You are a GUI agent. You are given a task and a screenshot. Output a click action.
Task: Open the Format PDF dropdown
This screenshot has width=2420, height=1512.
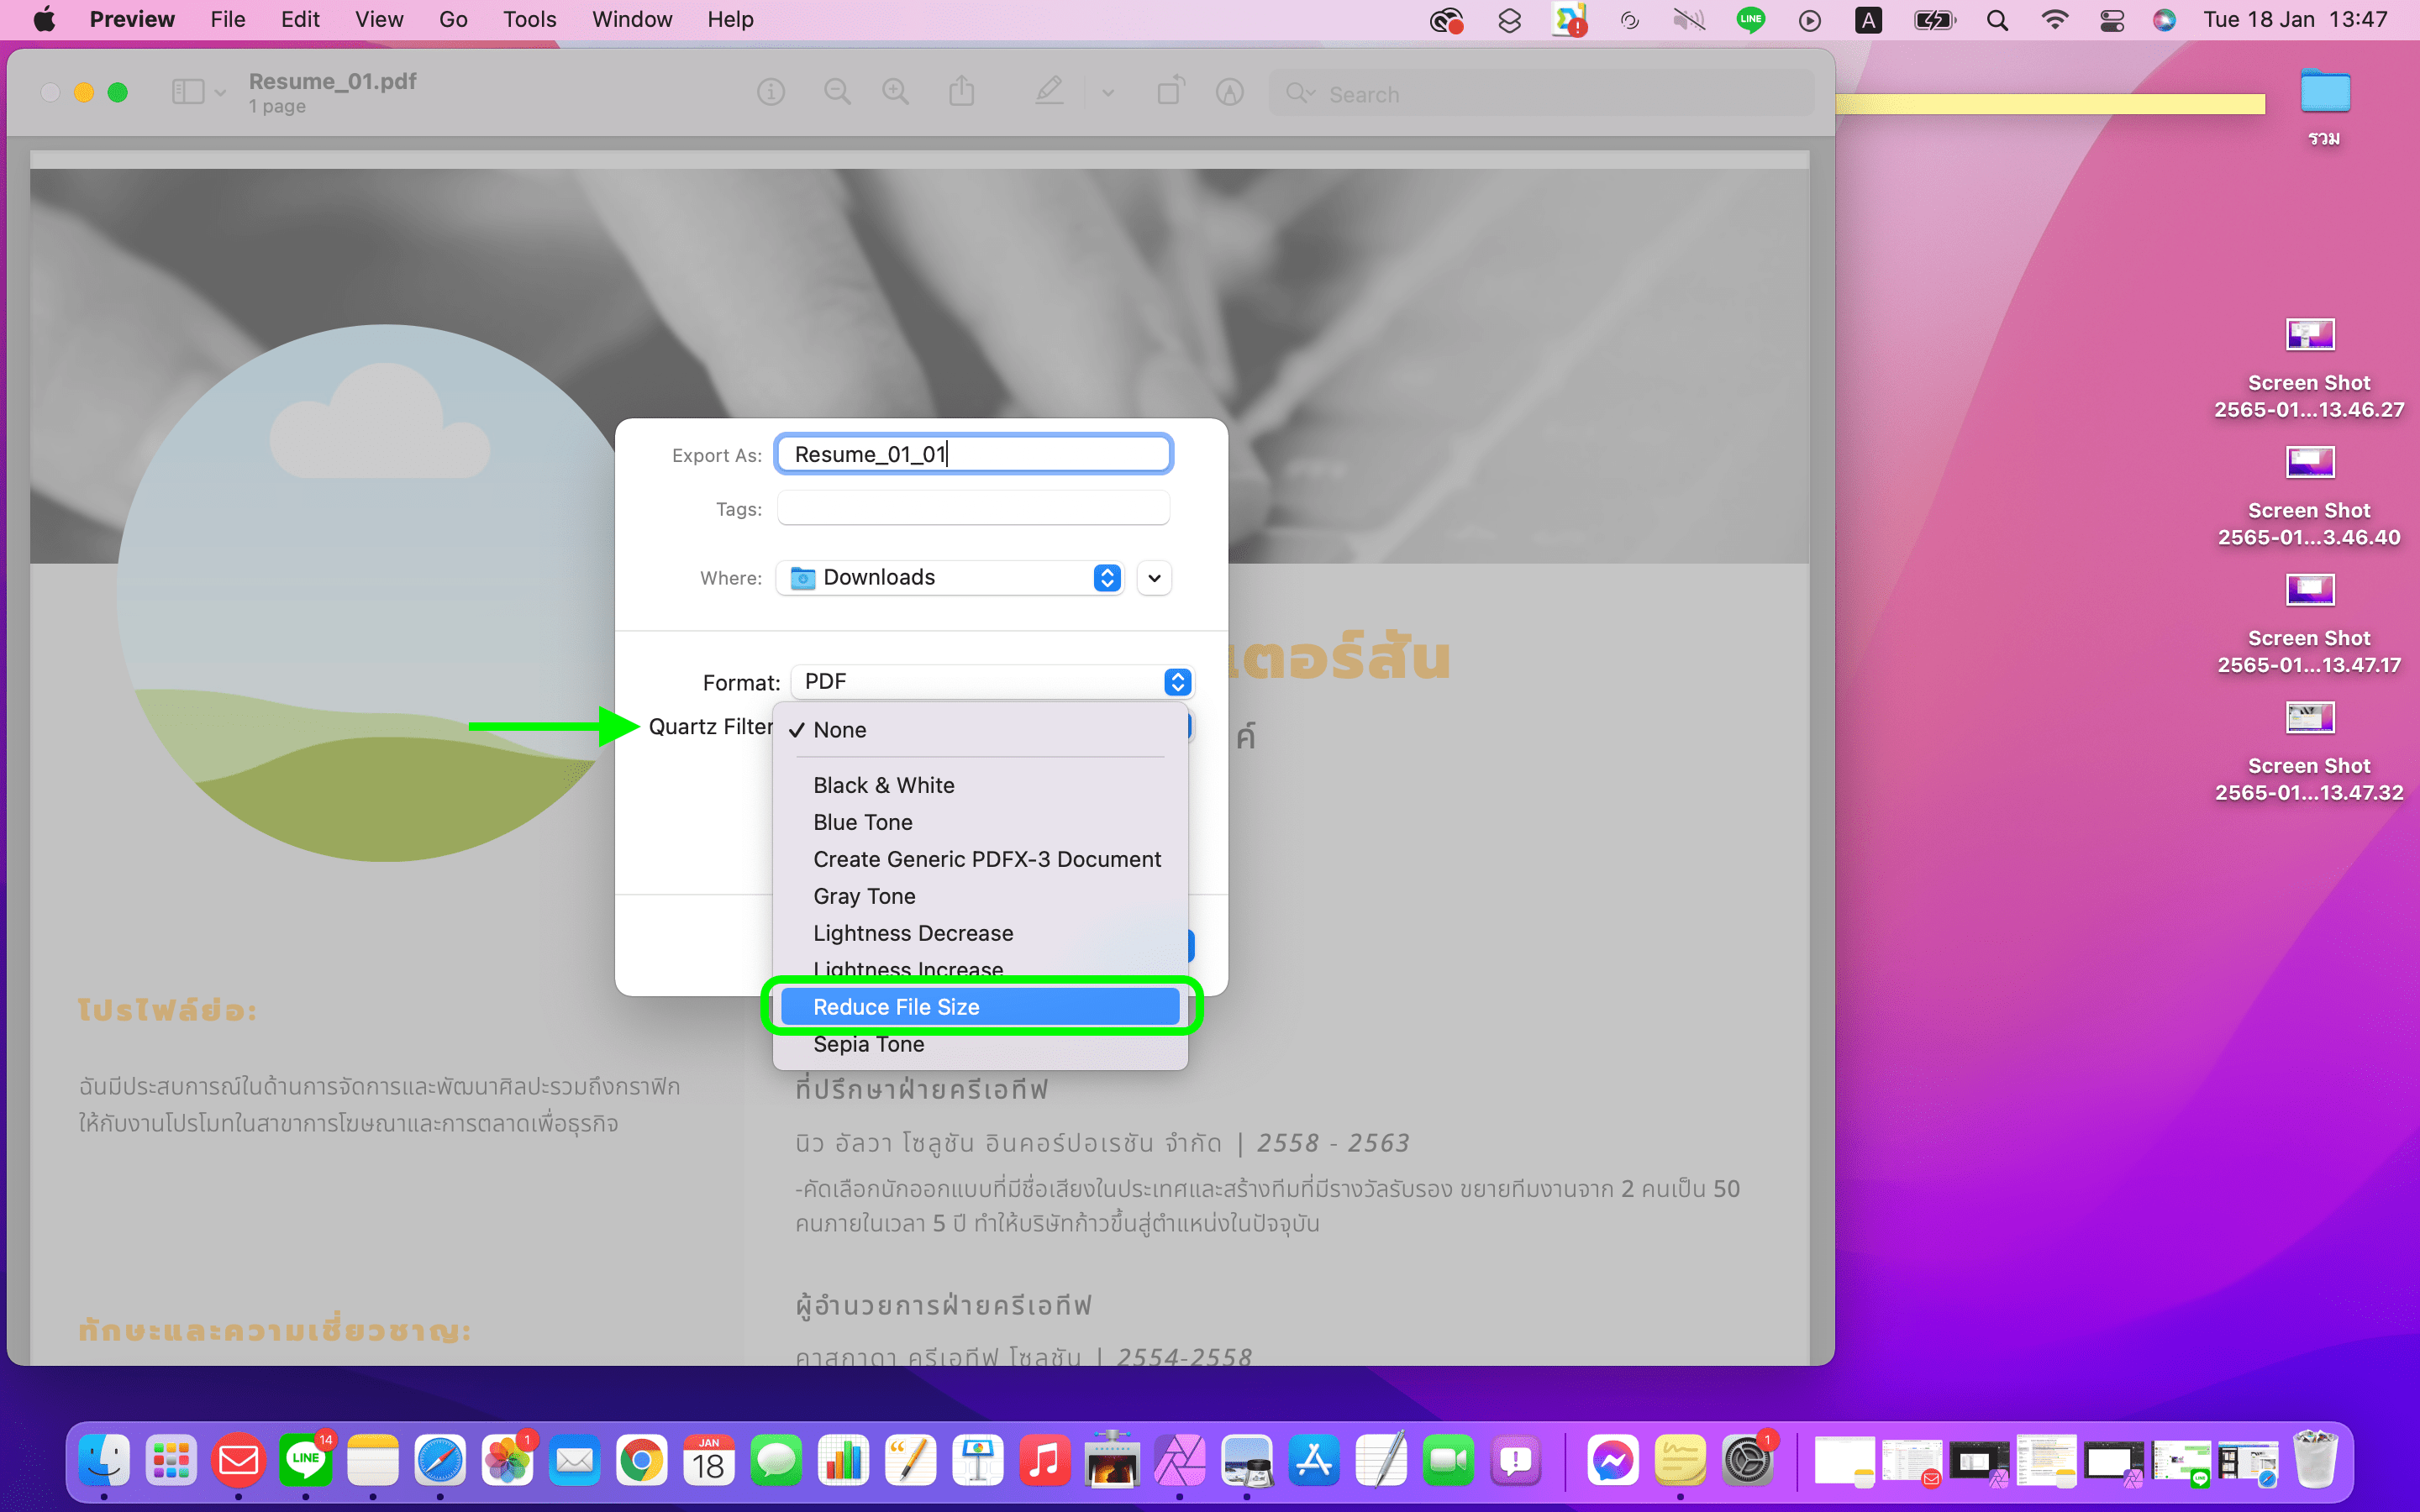pyautogui.click(x=992, y=682)
